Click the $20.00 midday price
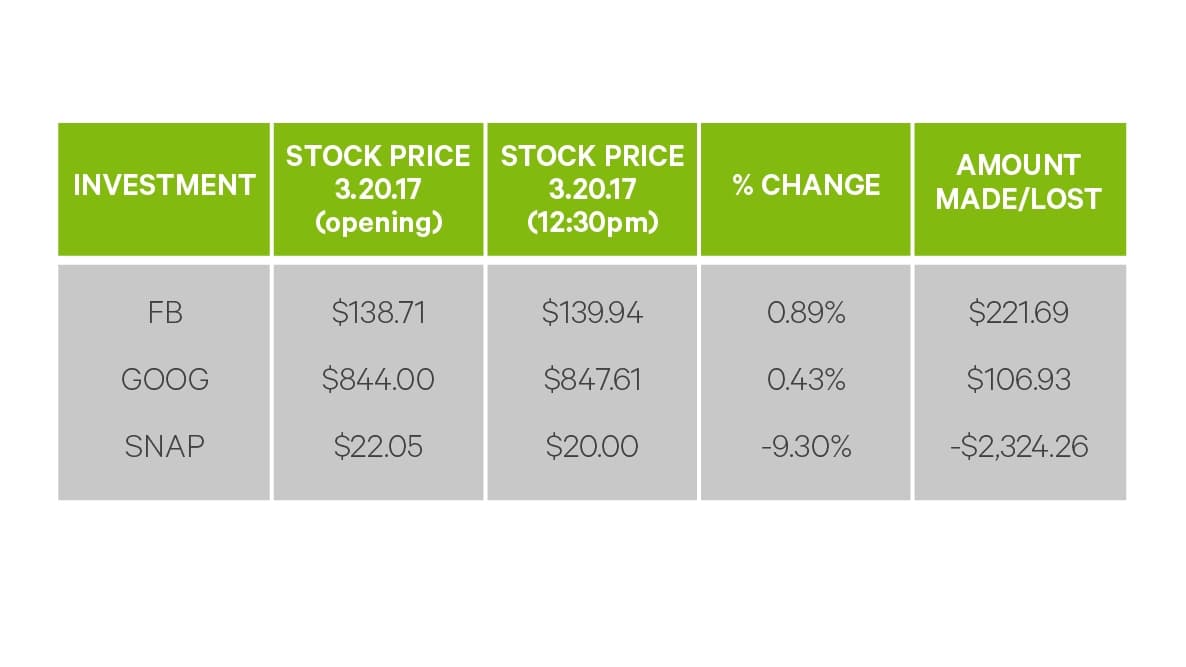 592,447
